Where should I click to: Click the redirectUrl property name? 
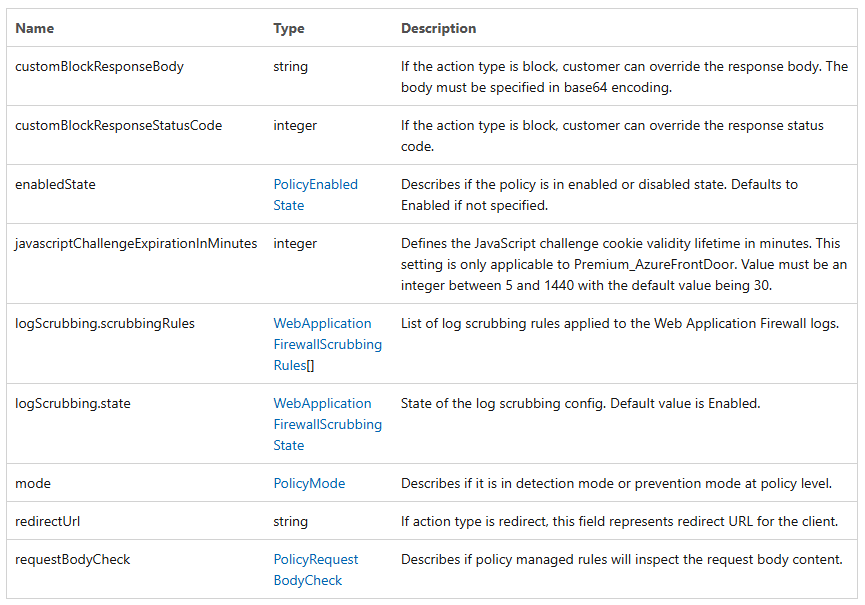tap(47, 521)
